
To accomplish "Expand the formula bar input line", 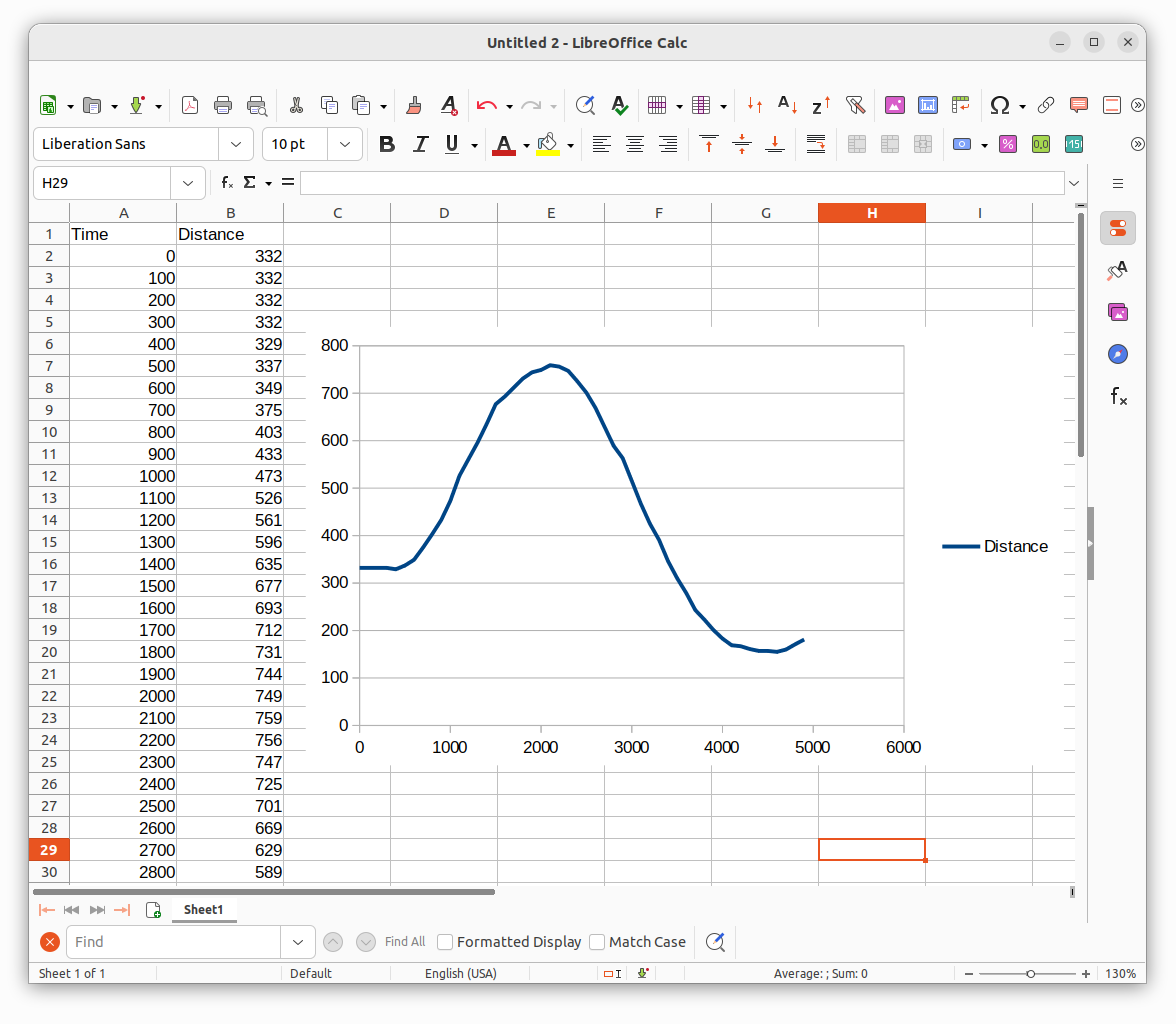I will (x=1074, y=183).
